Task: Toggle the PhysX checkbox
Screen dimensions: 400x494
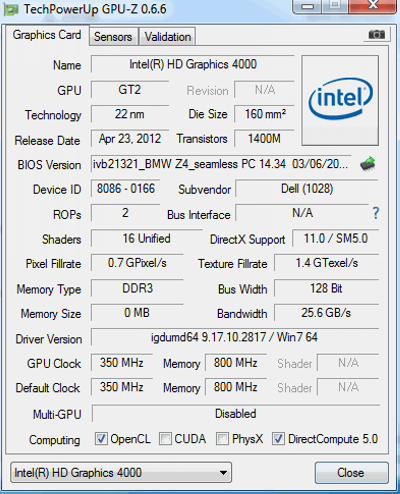Action: point(222,439)
